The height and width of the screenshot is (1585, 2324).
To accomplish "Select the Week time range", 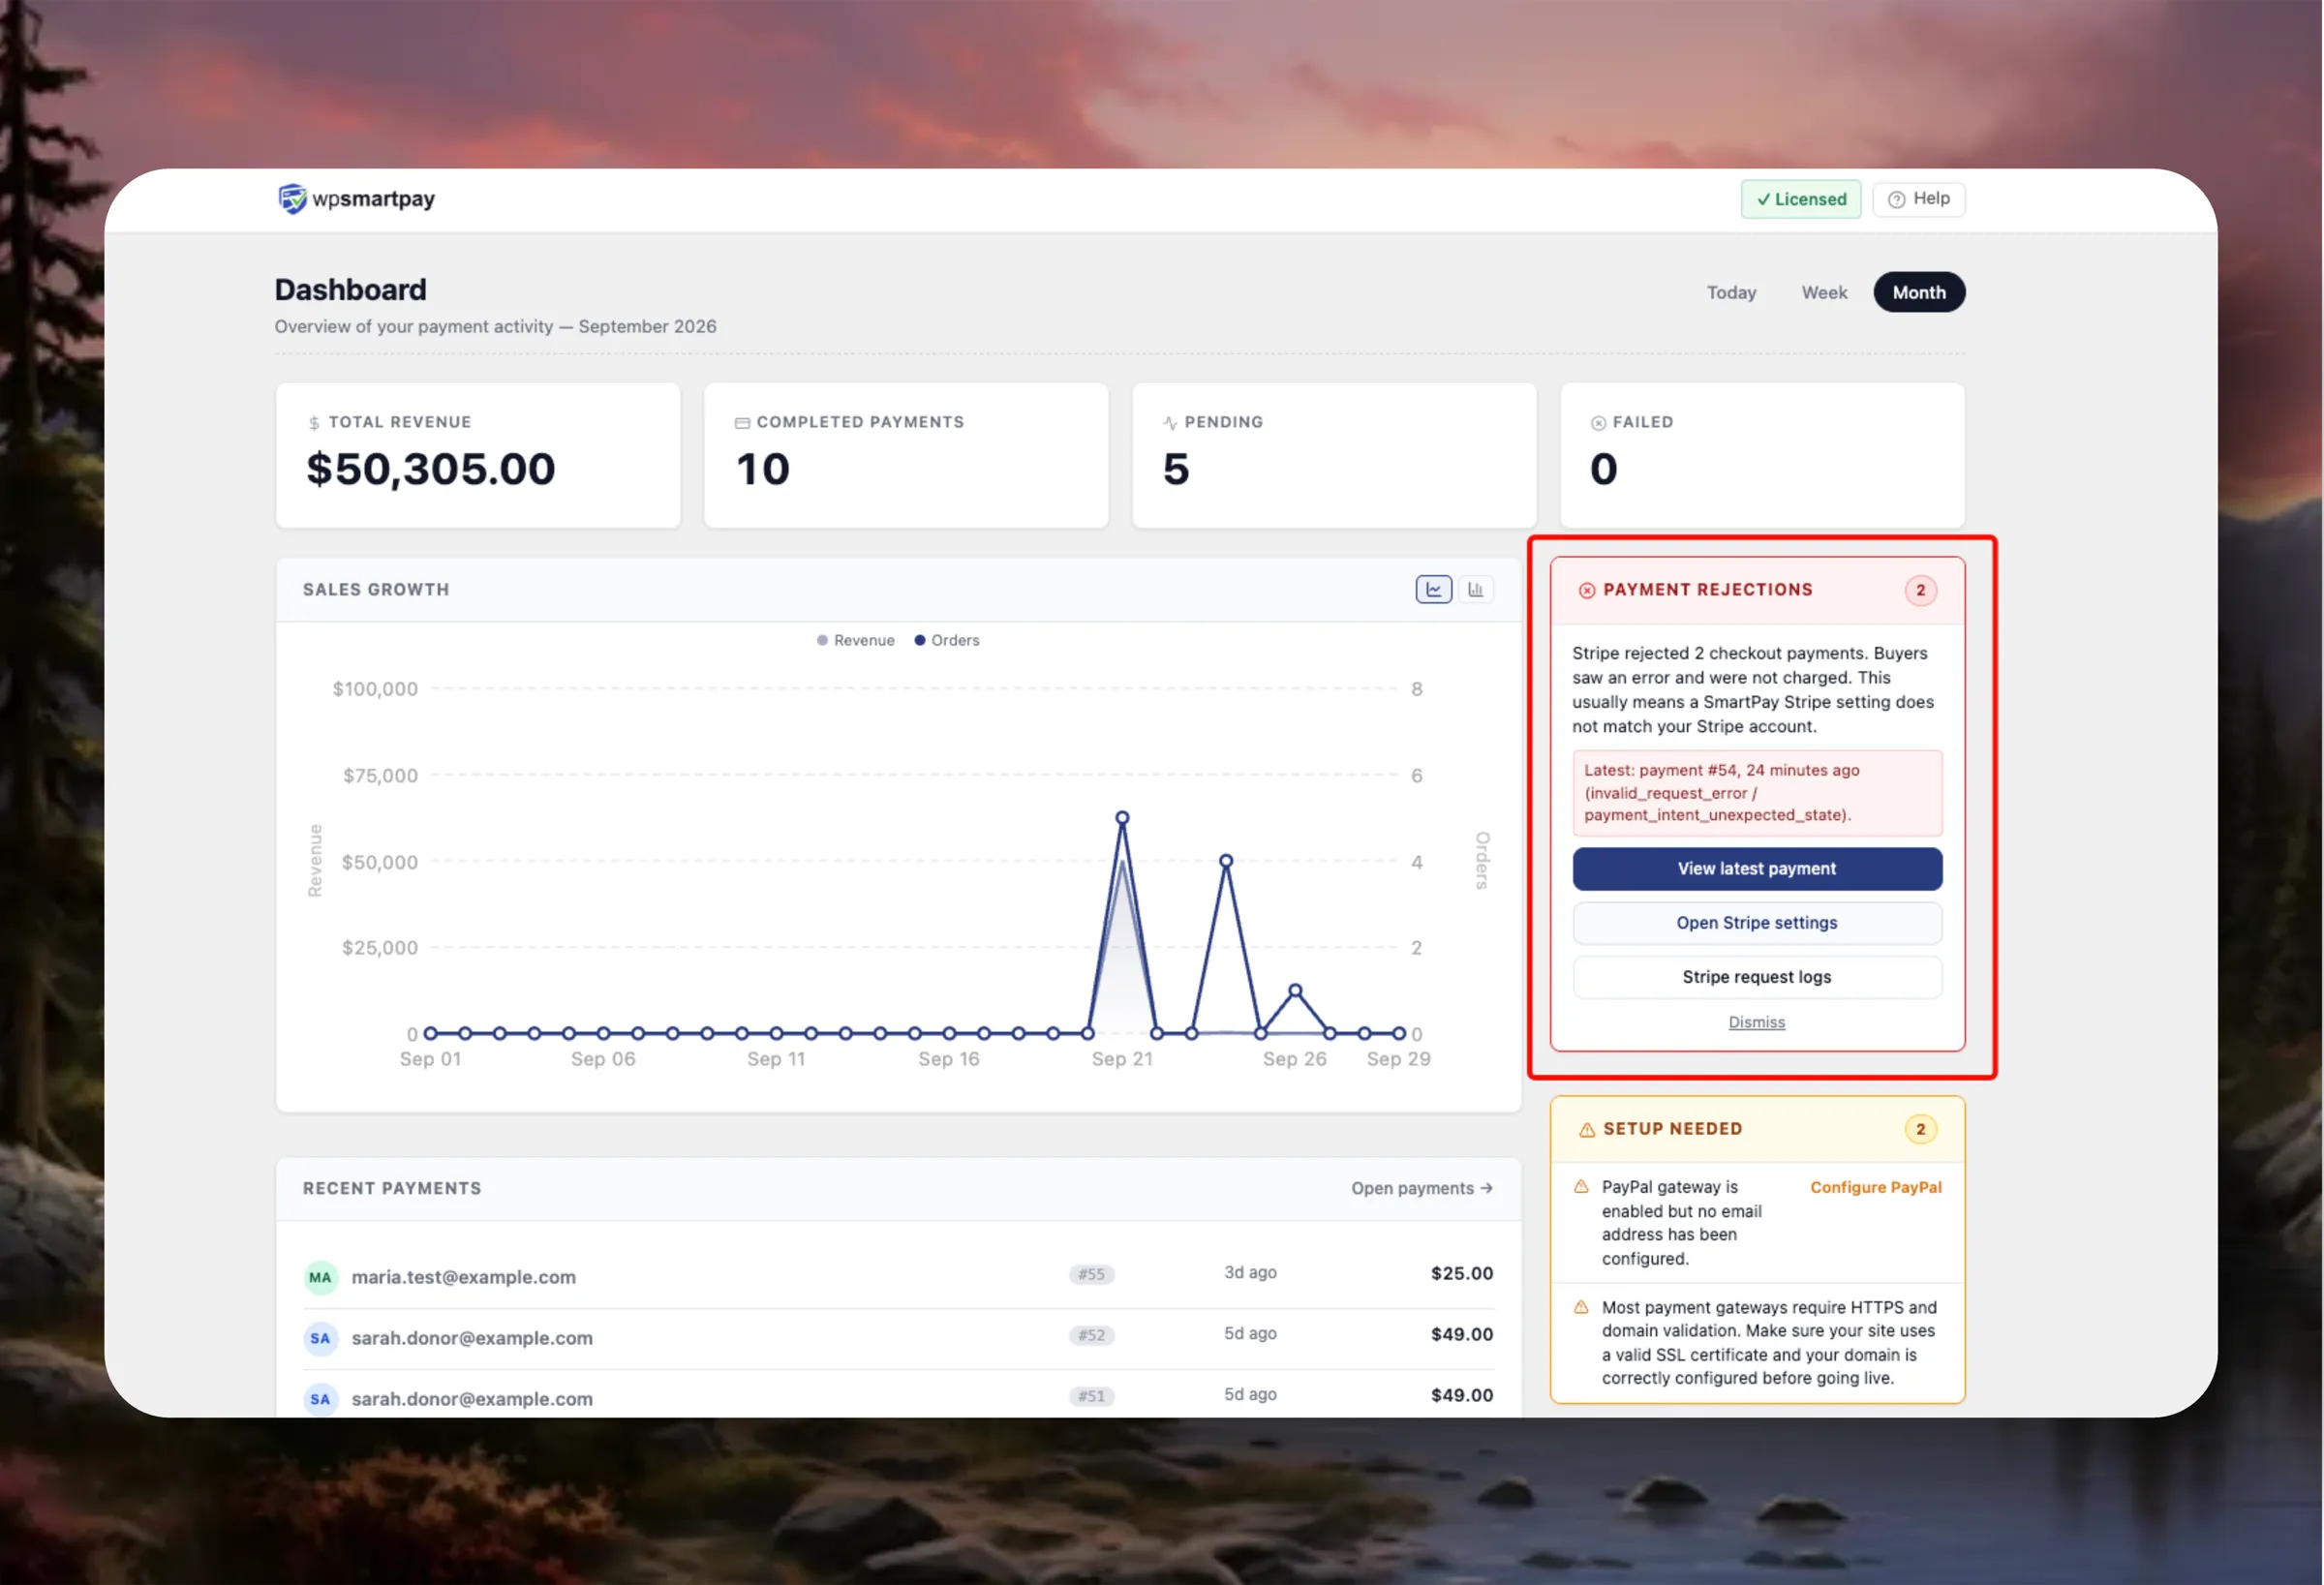I will [x=1824, y=292].
